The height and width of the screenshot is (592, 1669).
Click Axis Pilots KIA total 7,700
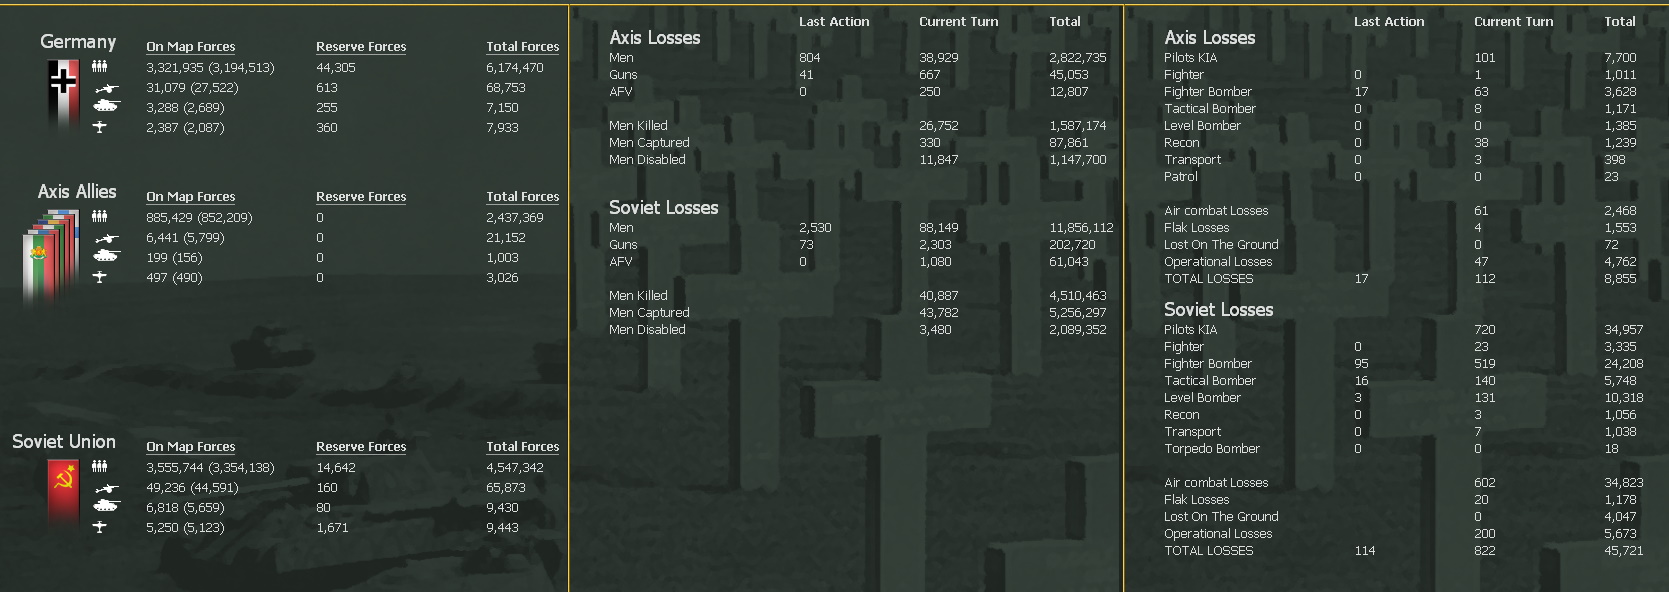click(1620, 58)
